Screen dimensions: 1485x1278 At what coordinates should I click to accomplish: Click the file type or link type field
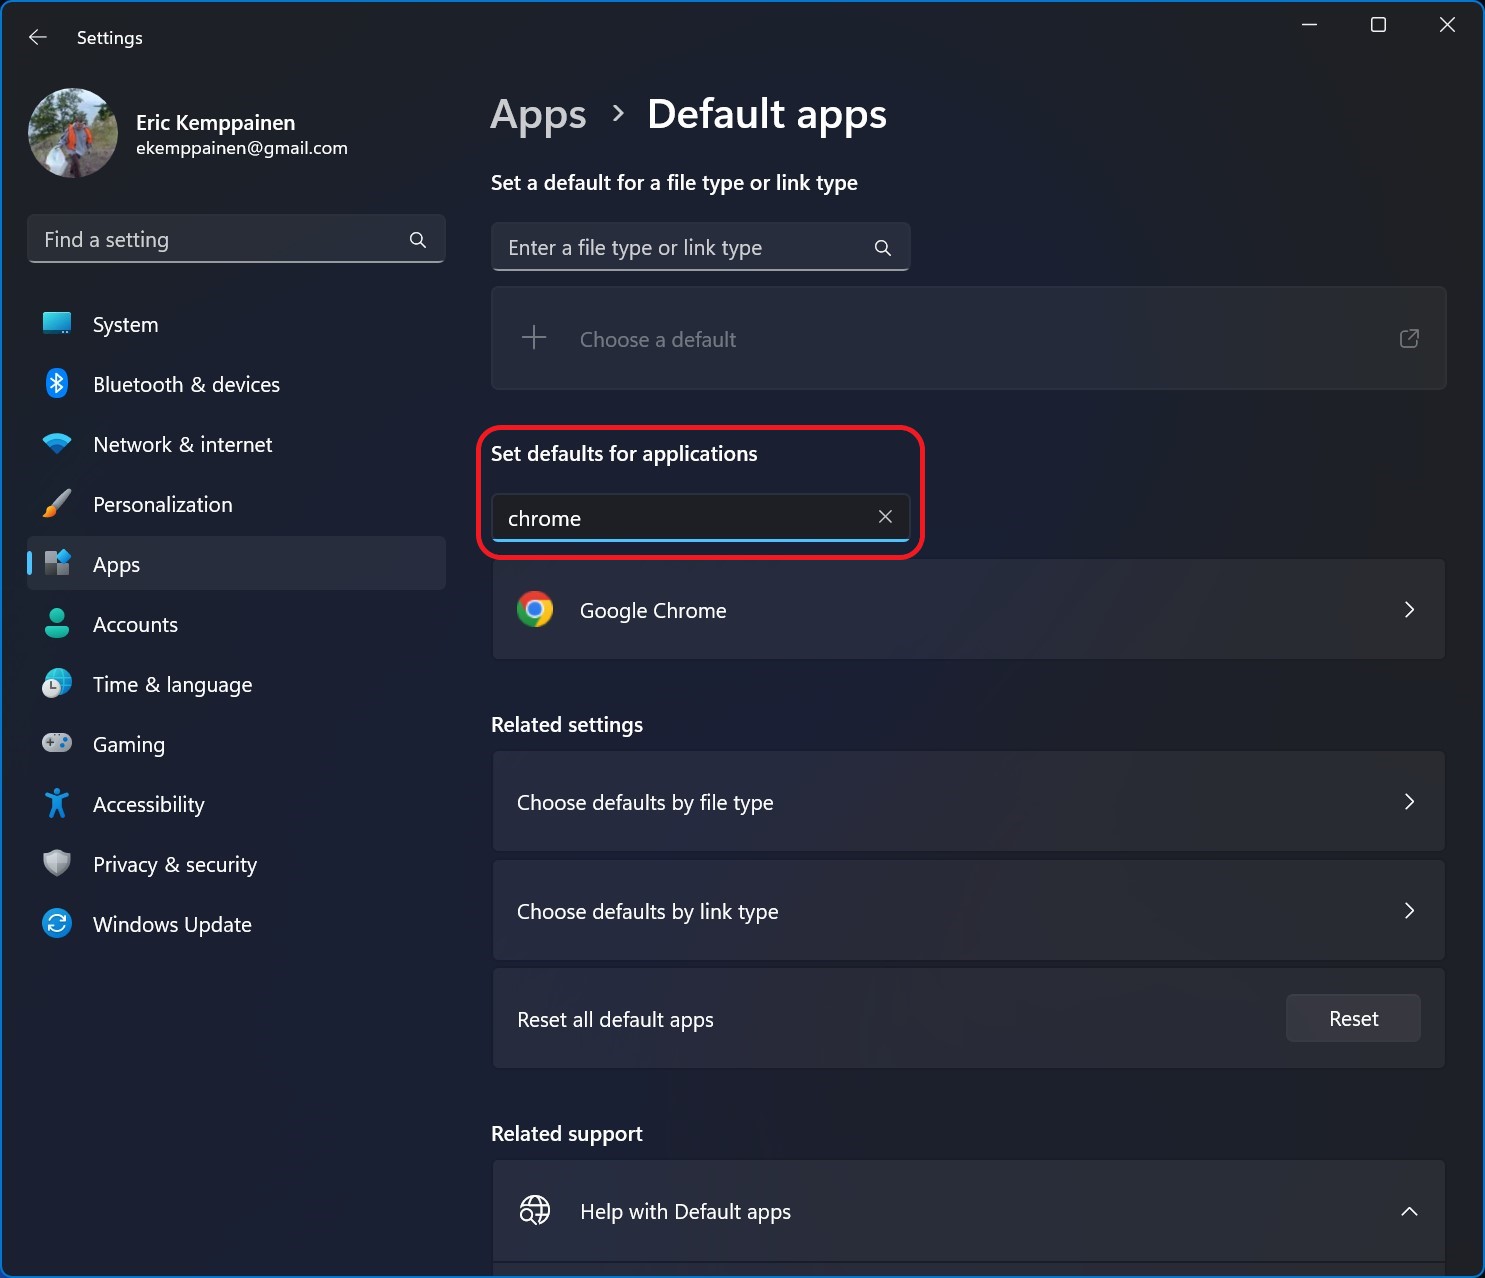[700, 247]
